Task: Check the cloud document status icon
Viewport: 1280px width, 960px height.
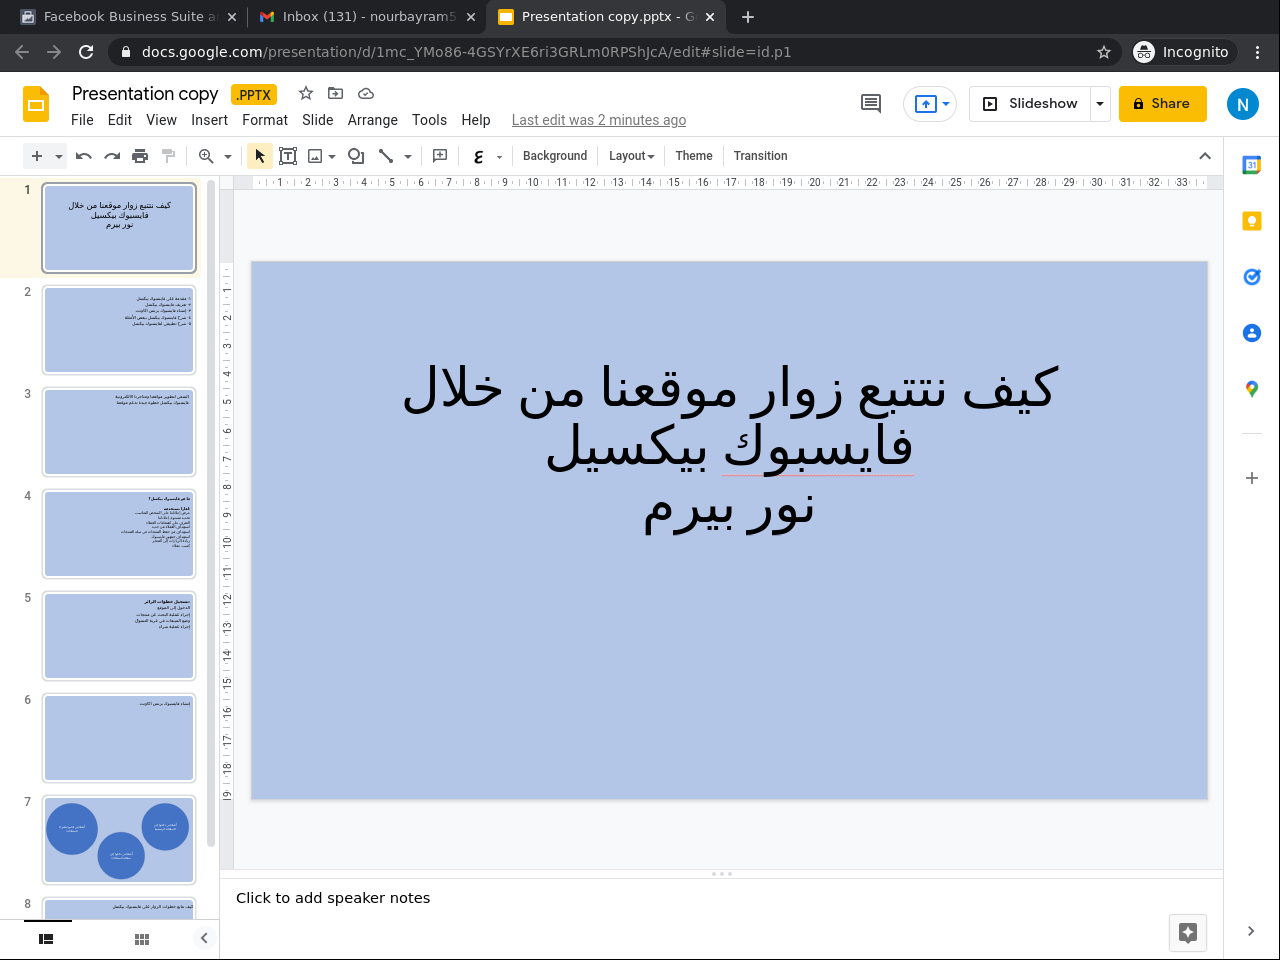Action: pos(366,93)
